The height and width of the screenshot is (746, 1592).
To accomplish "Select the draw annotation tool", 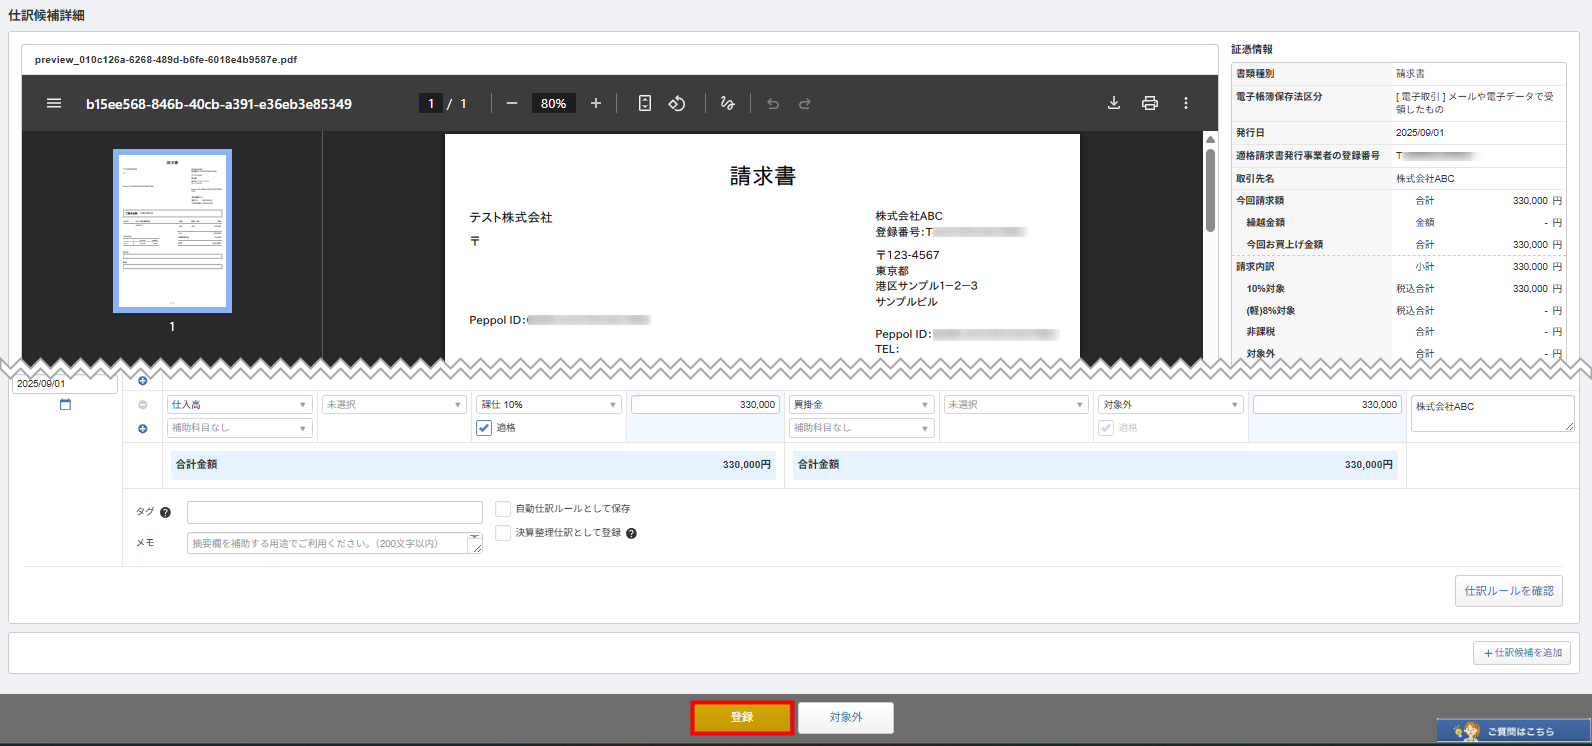I will [727, 103].
